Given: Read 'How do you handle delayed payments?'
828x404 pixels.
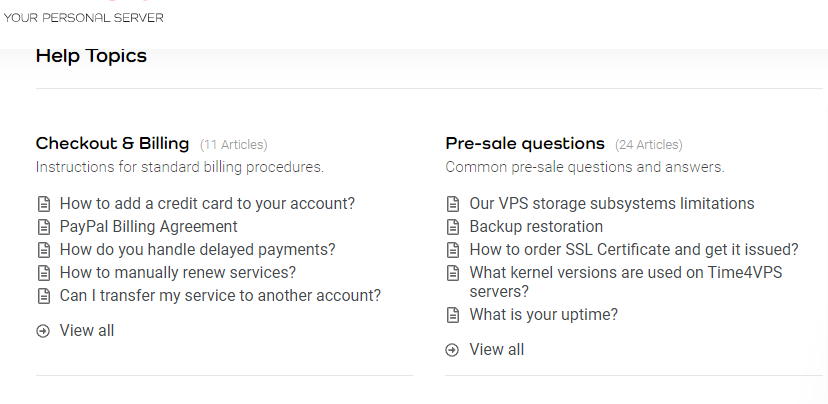Looking at the screenshot, I should tap(197, 250).
